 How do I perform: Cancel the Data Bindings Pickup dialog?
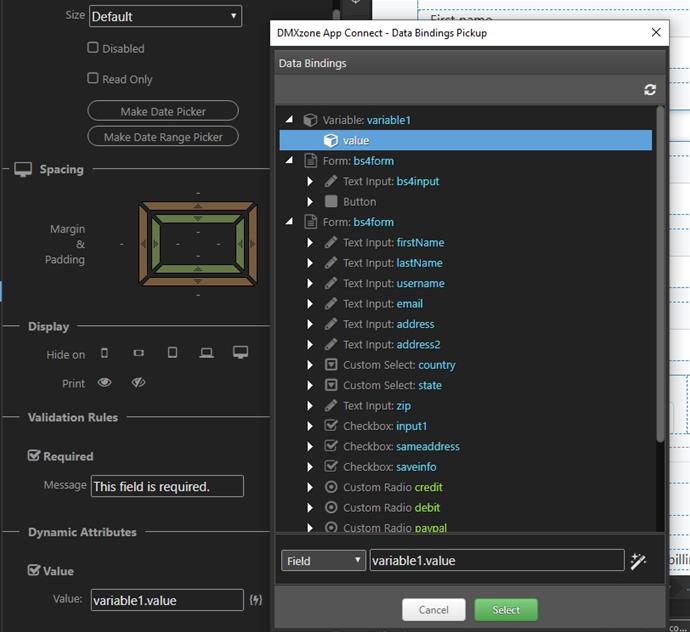click(433, 610)
